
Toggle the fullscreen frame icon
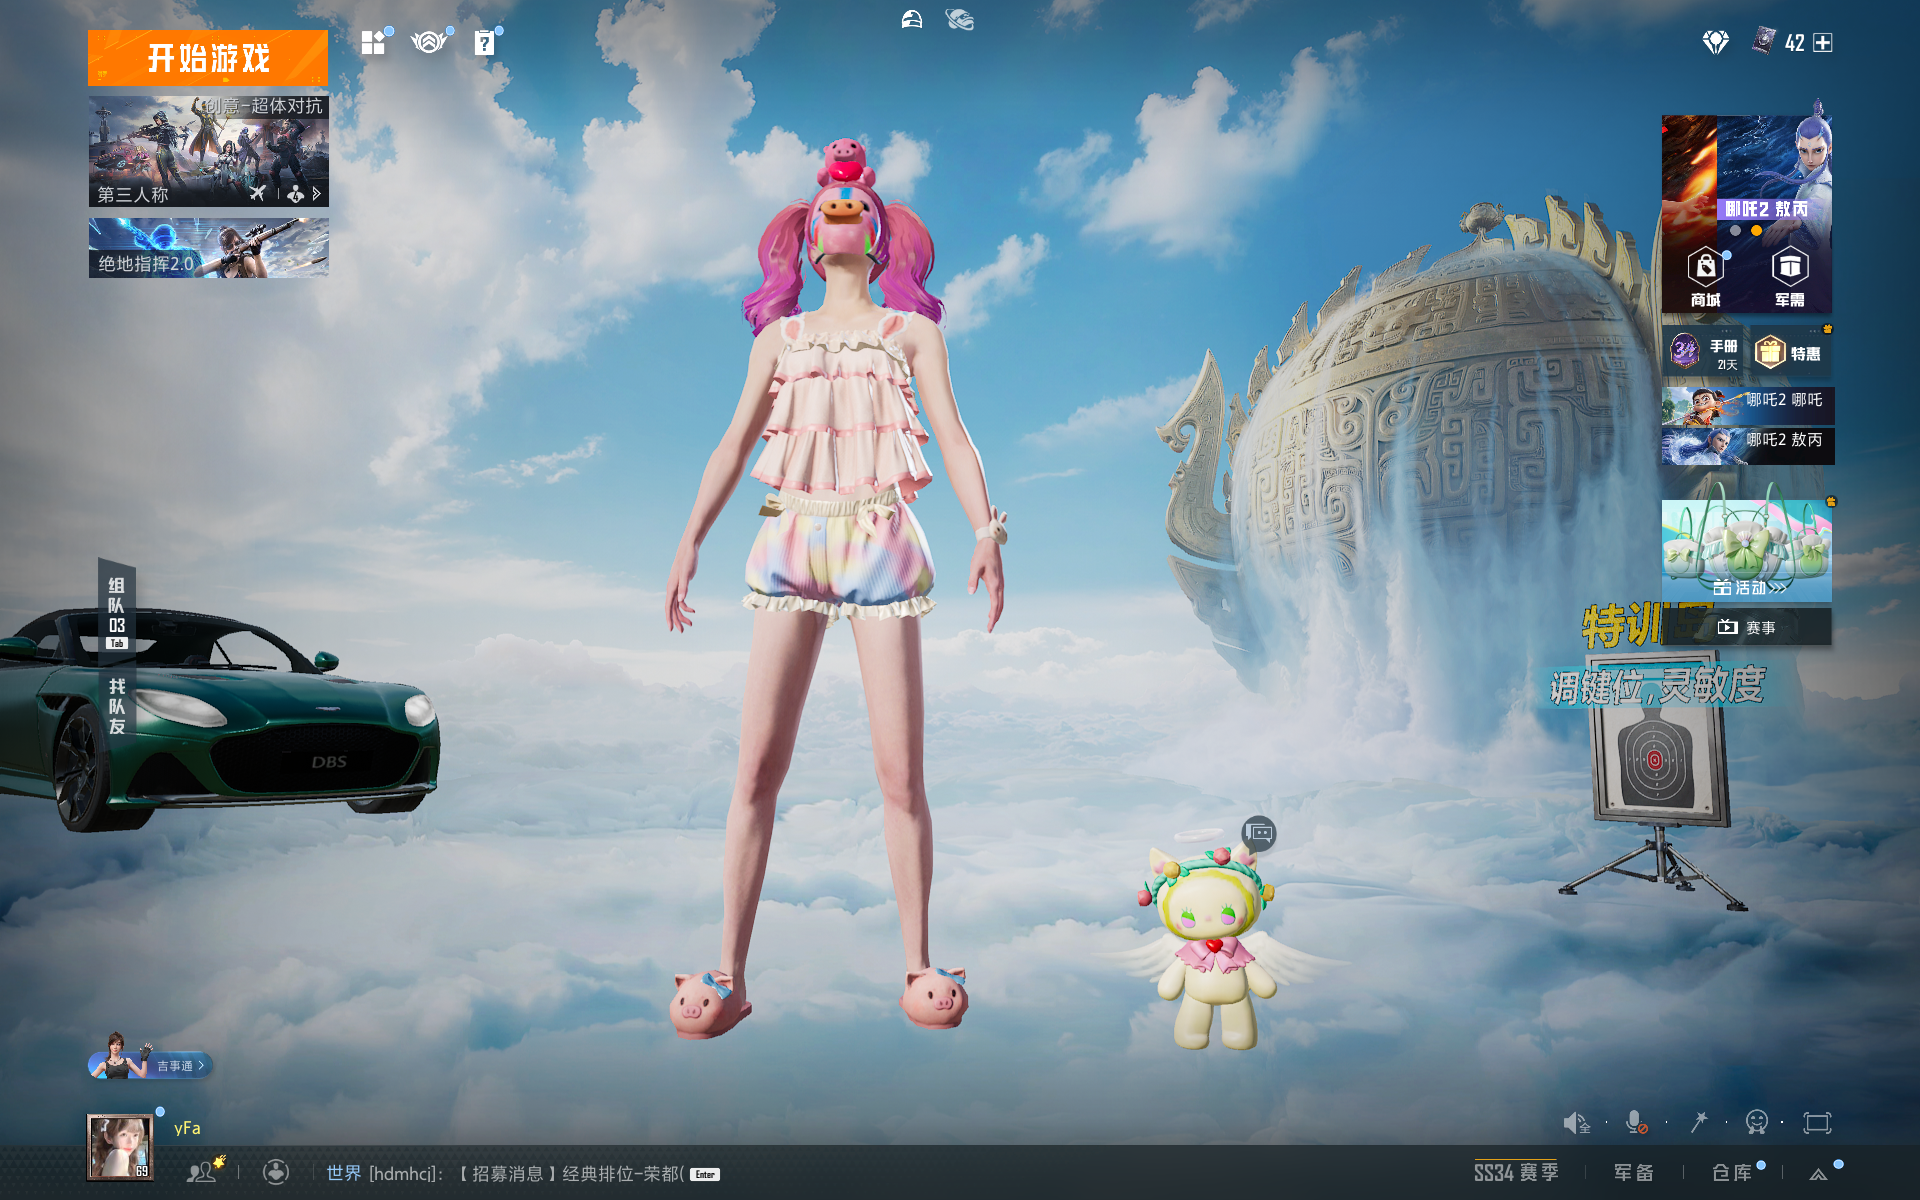(1817, 1123)
